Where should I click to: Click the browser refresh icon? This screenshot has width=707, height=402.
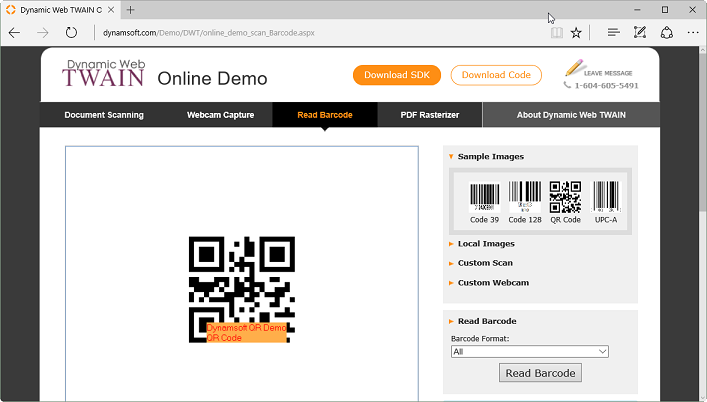(72, 32)
